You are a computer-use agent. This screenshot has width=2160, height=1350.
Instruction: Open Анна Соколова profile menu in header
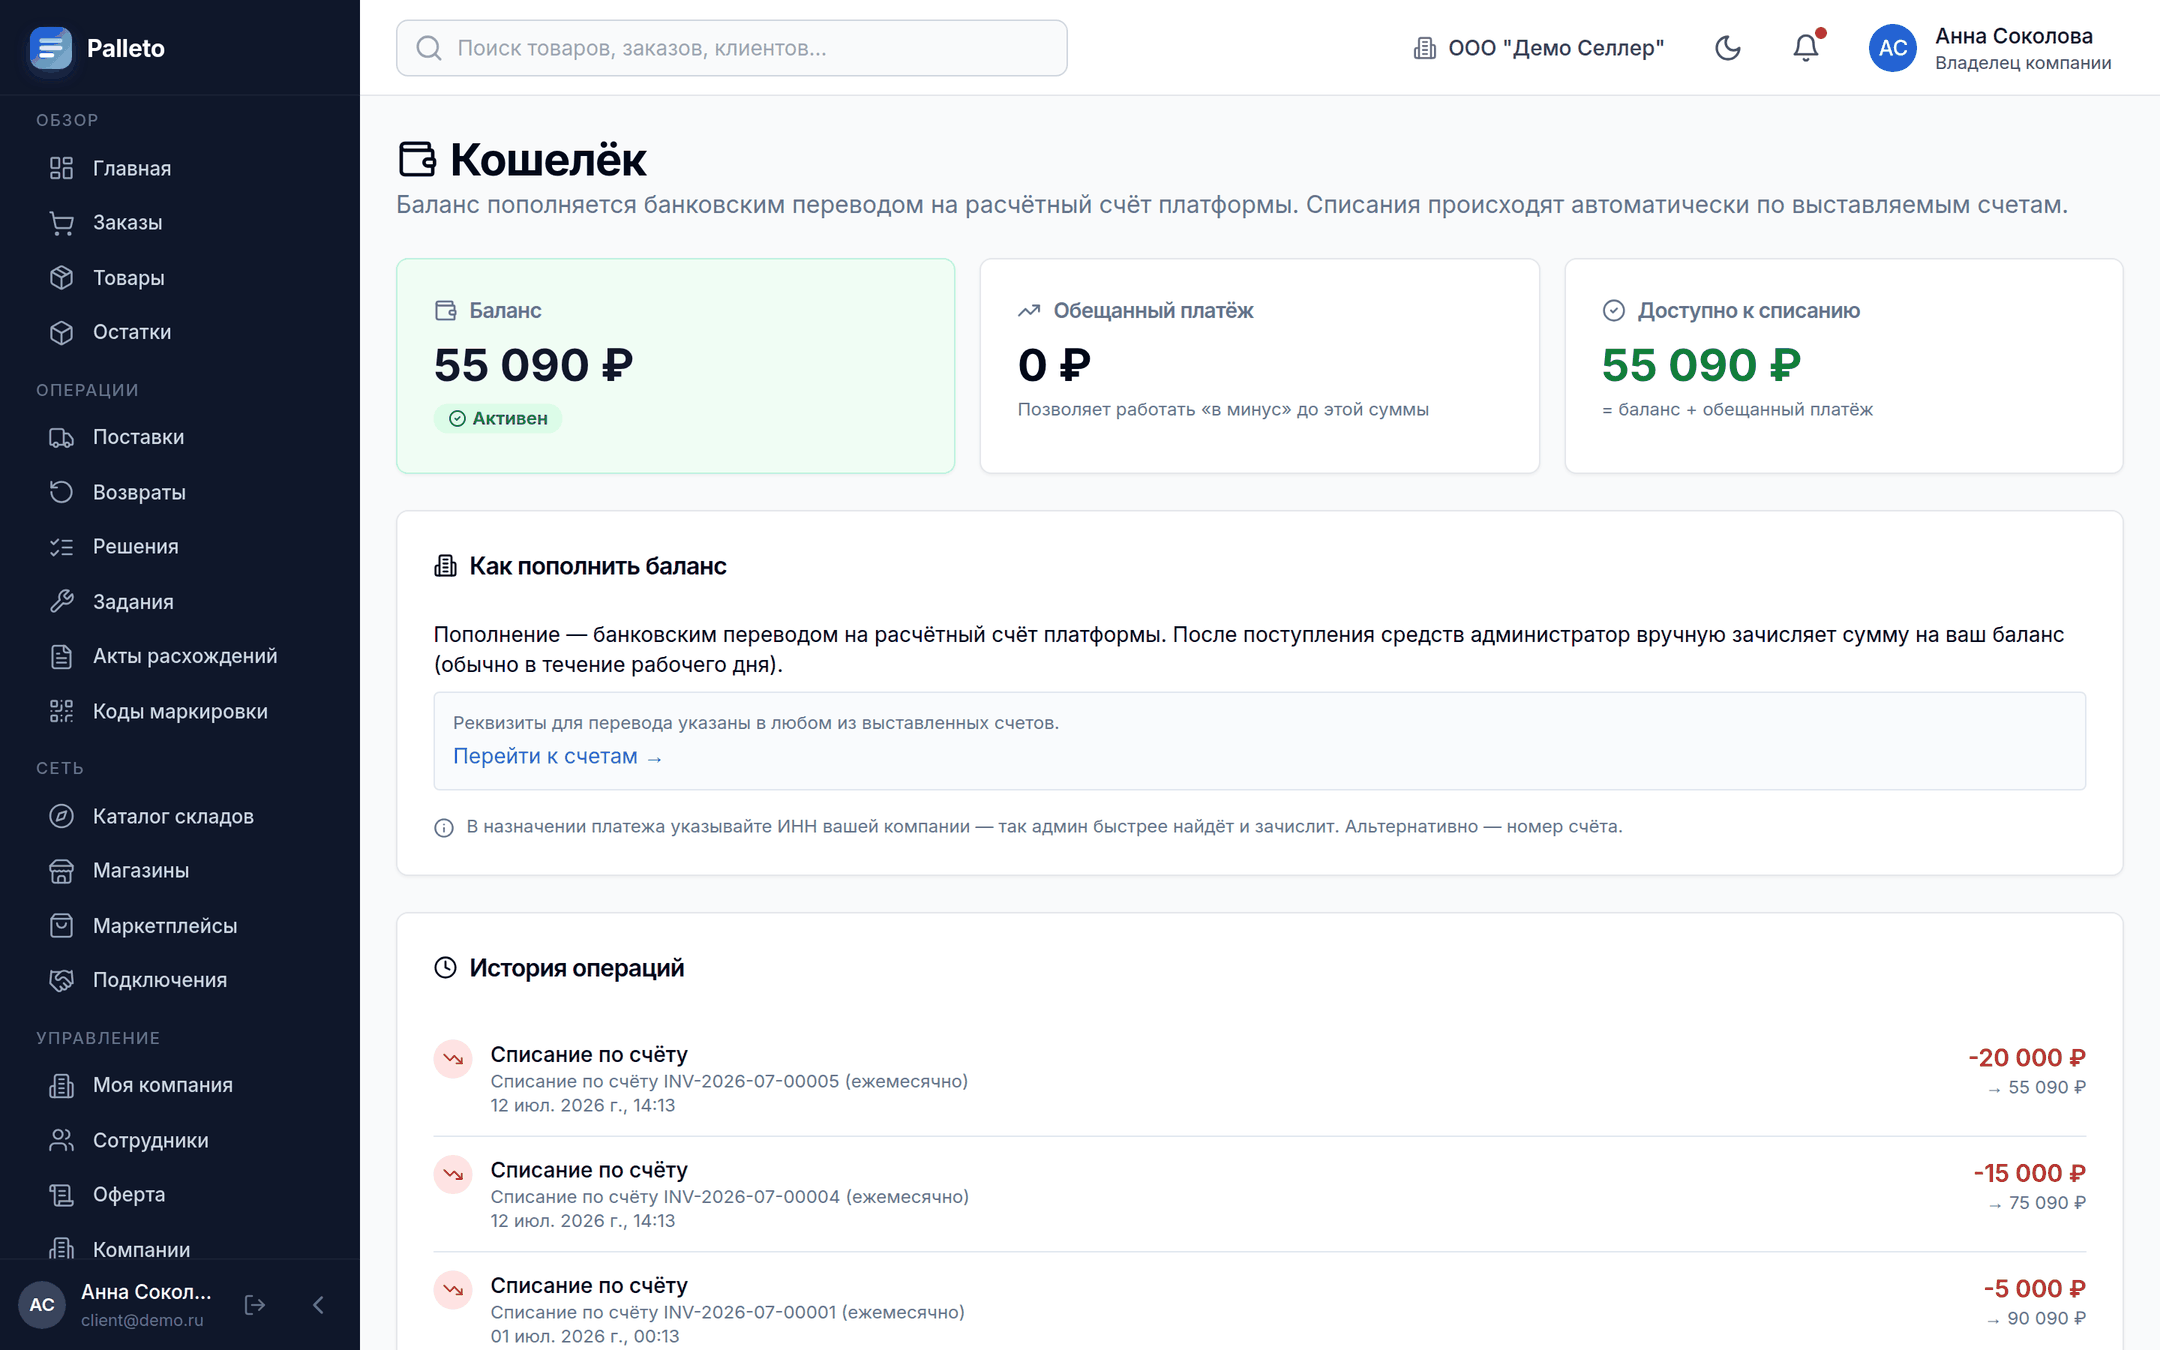pyautogui.click(x=1990, y=48)
